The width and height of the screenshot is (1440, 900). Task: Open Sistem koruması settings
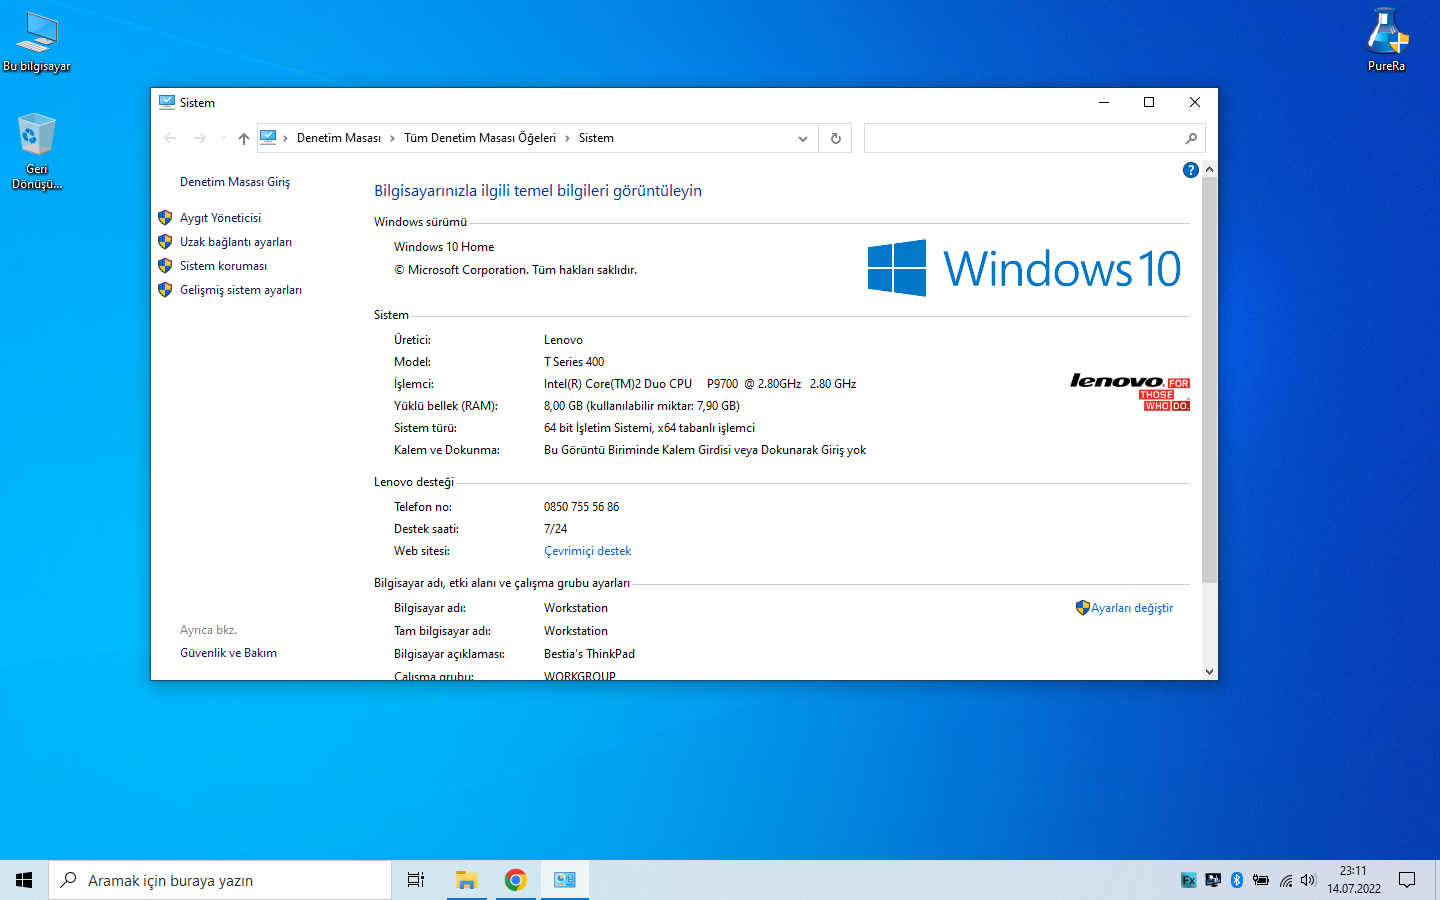(223, 266)
